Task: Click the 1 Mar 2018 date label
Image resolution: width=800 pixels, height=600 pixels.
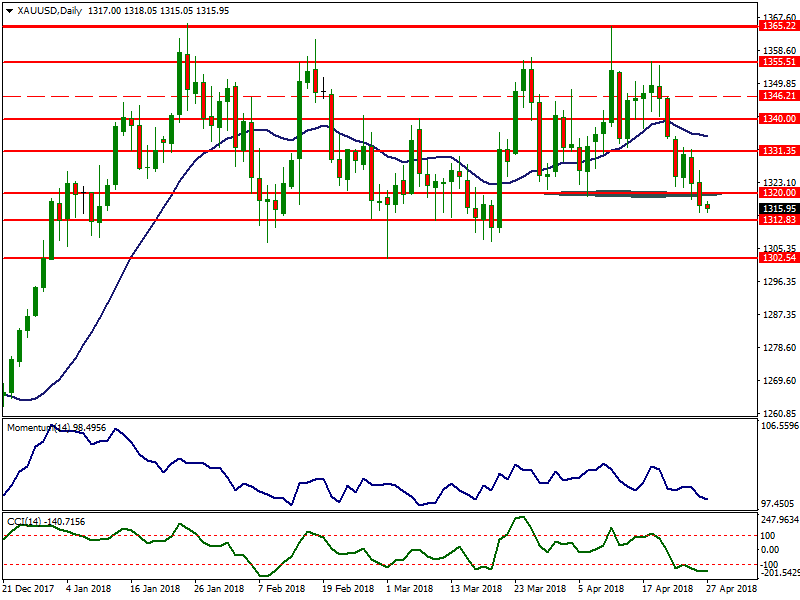Action: (x=408, y=590)
